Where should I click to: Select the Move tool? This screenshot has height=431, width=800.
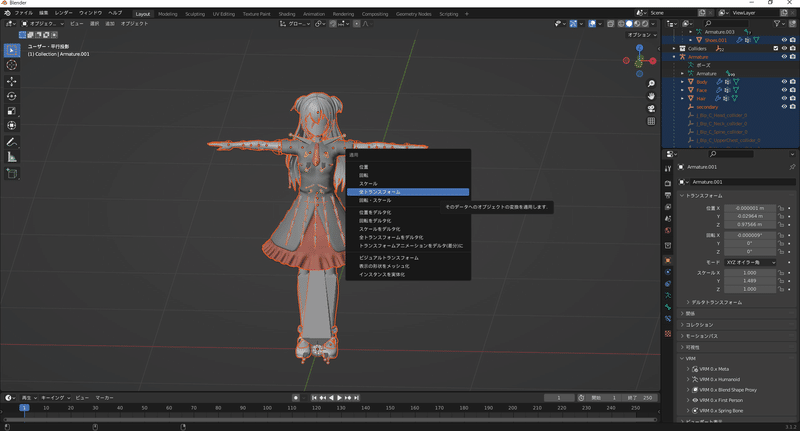point(12,81)
